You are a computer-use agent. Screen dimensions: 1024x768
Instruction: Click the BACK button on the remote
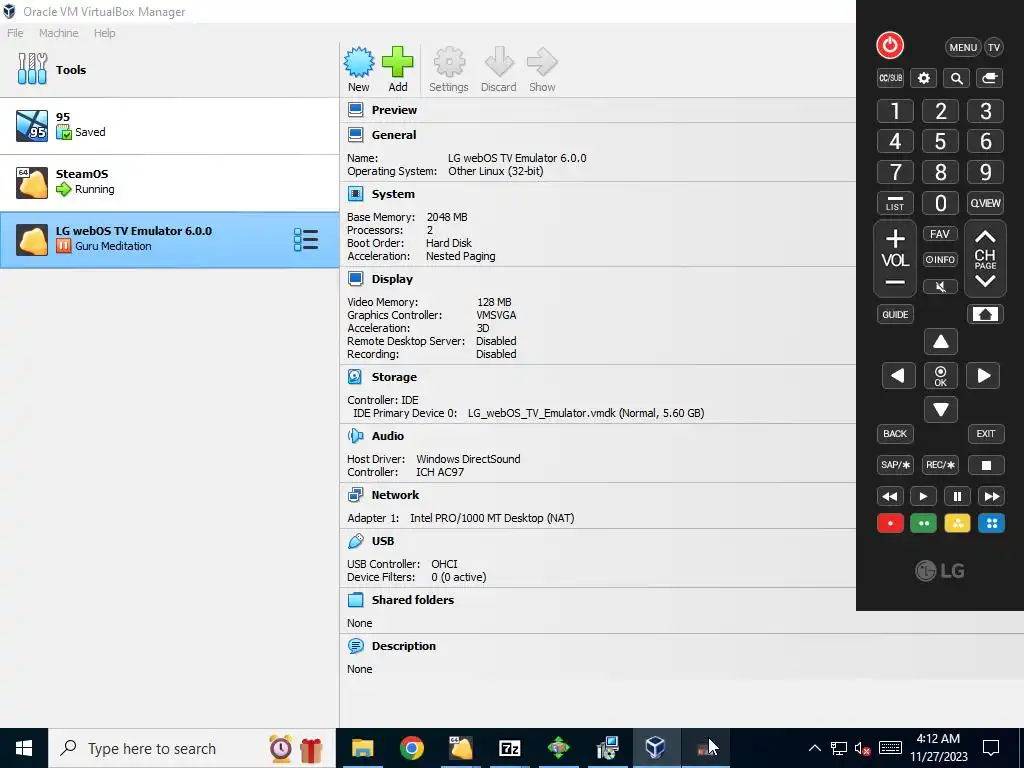pos(895,434)
